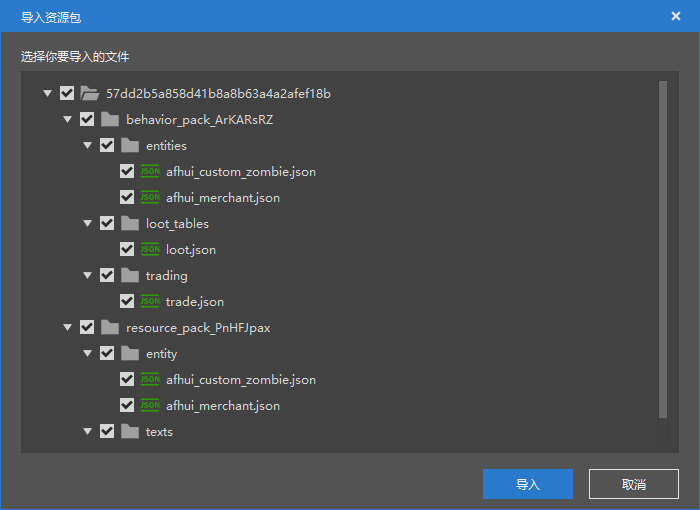The height and width of the screenshot is (510, 700).
Task: Collapse the resource_pack_PnHFJpax node
Action: click(68, 327)
